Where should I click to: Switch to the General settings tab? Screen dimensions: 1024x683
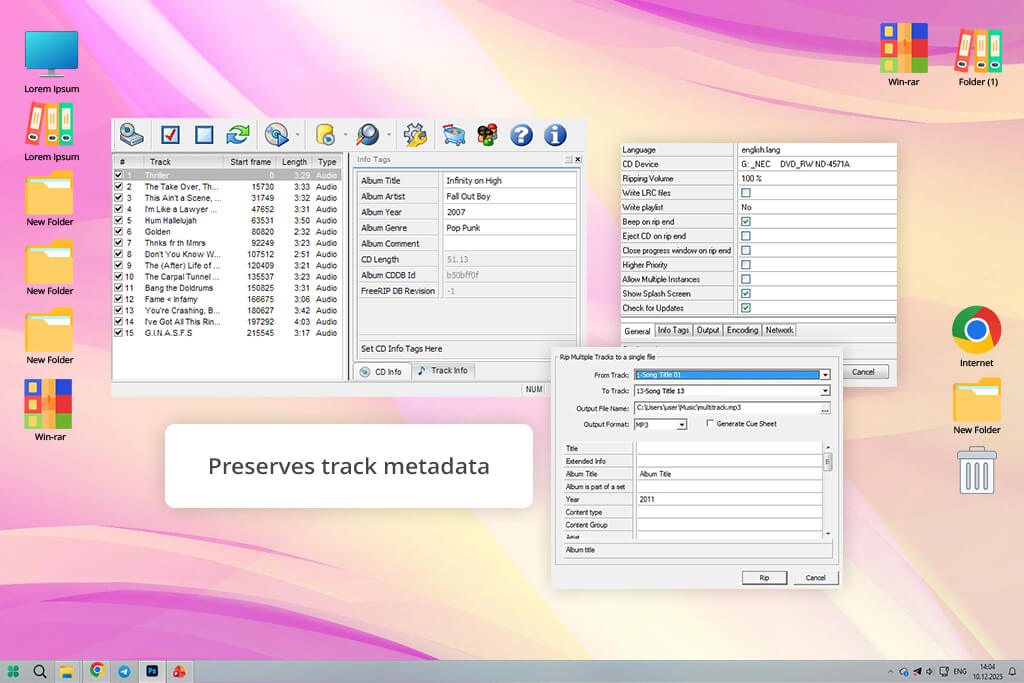[637, 331]
